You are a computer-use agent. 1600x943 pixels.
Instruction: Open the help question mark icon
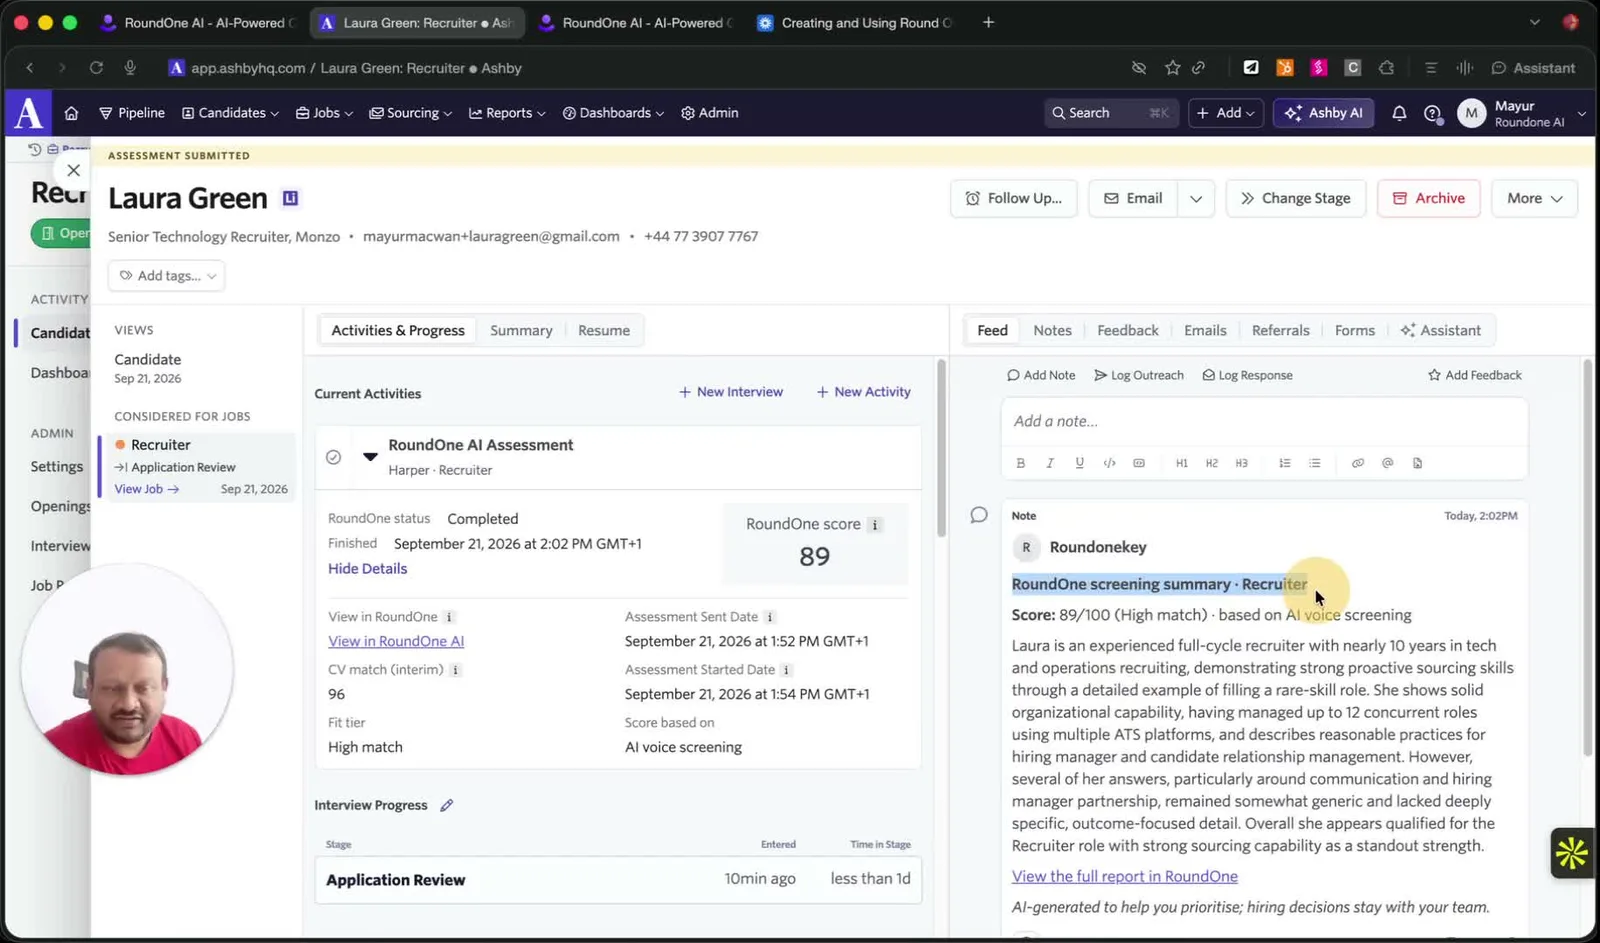click(1432, 113)
